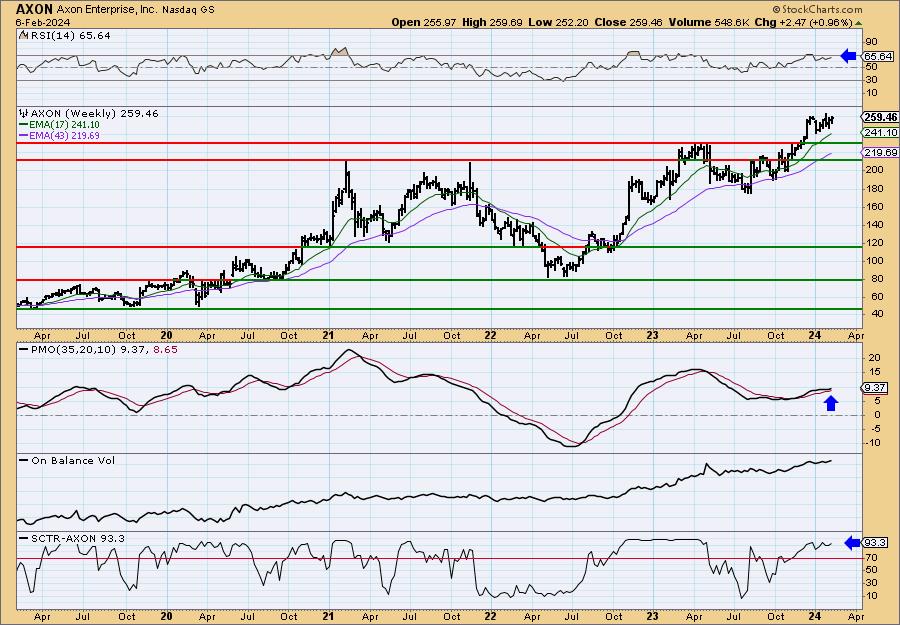Click the PMO(35,20,10) 9.37, 8.65 label
This screenshot has height=625, width=900.
(x=104, y=350)
